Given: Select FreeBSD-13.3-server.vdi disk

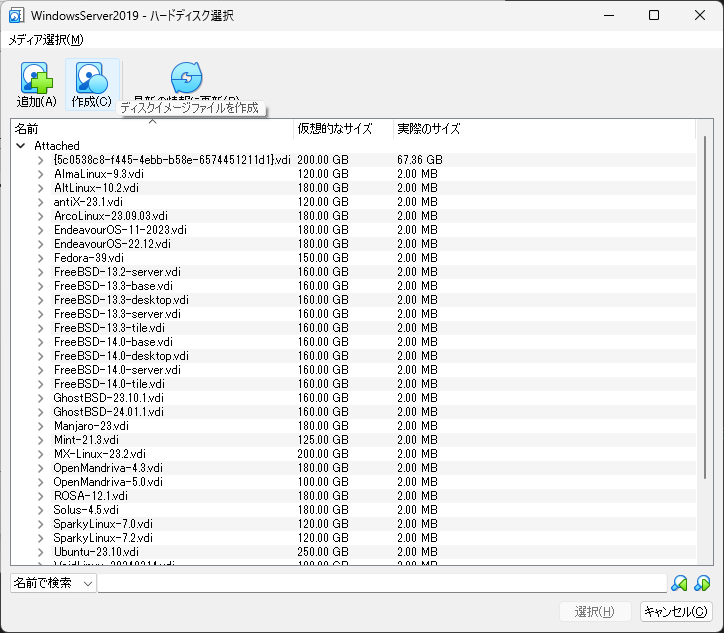Looking at the screenshot, I should pyautogui.click(x=117, y=314).
